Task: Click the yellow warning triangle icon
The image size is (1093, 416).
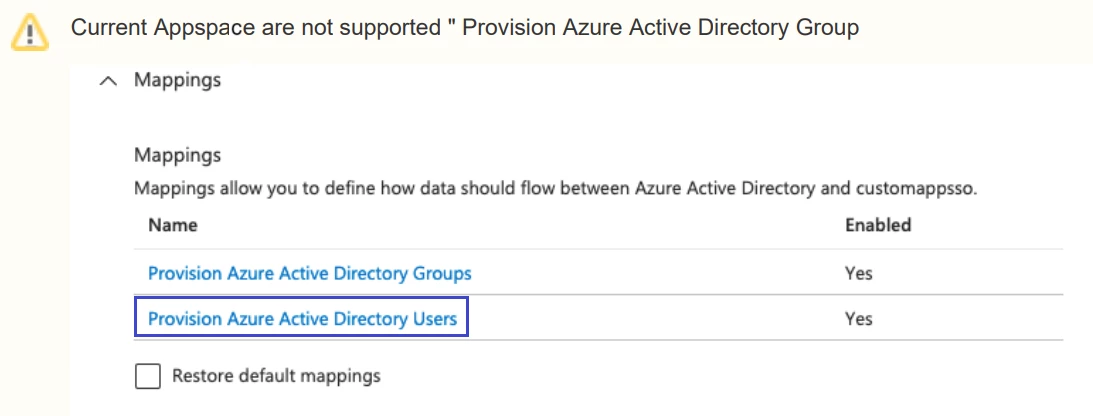Action: [x=29, y=31]
